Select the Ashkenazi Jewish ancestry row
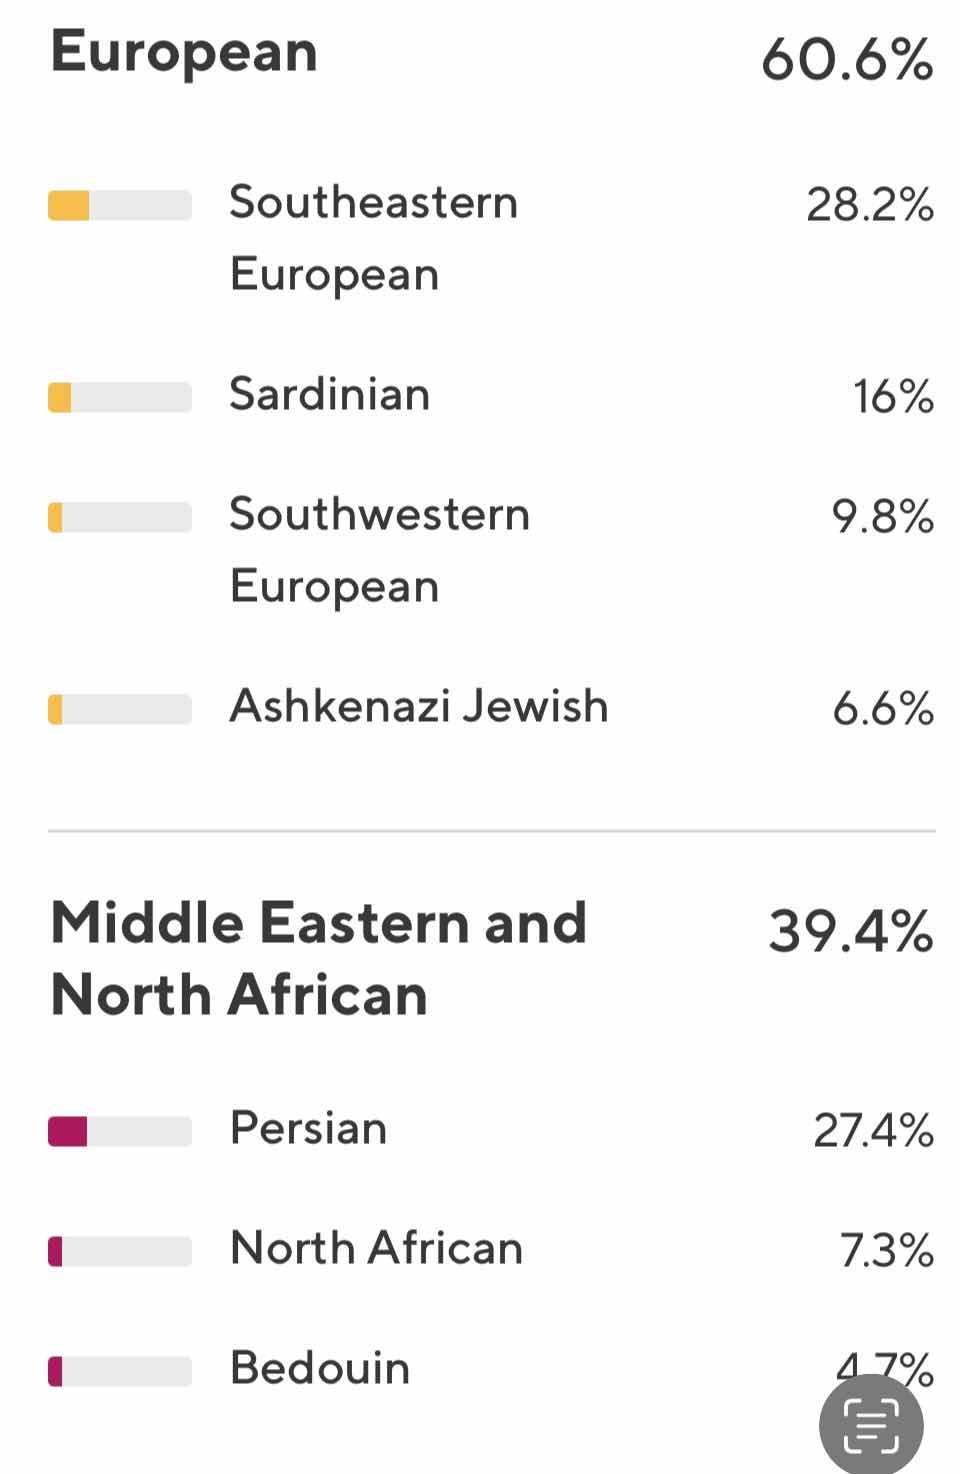 click(491, 708)
